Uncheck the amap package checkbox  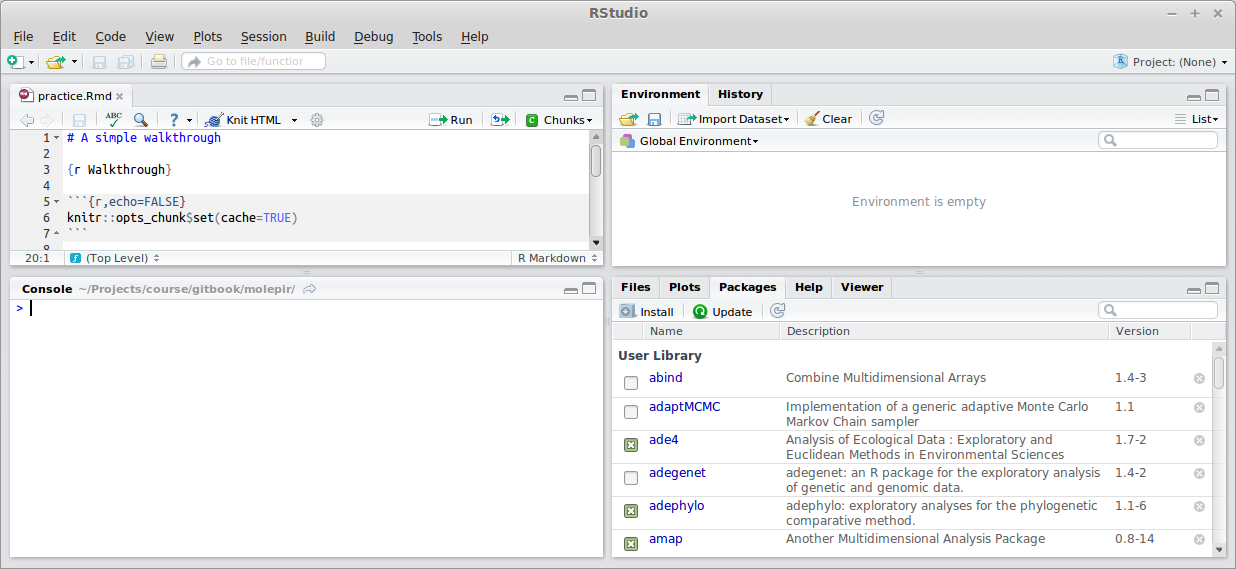pyautogui.click(x=631, y=544)
